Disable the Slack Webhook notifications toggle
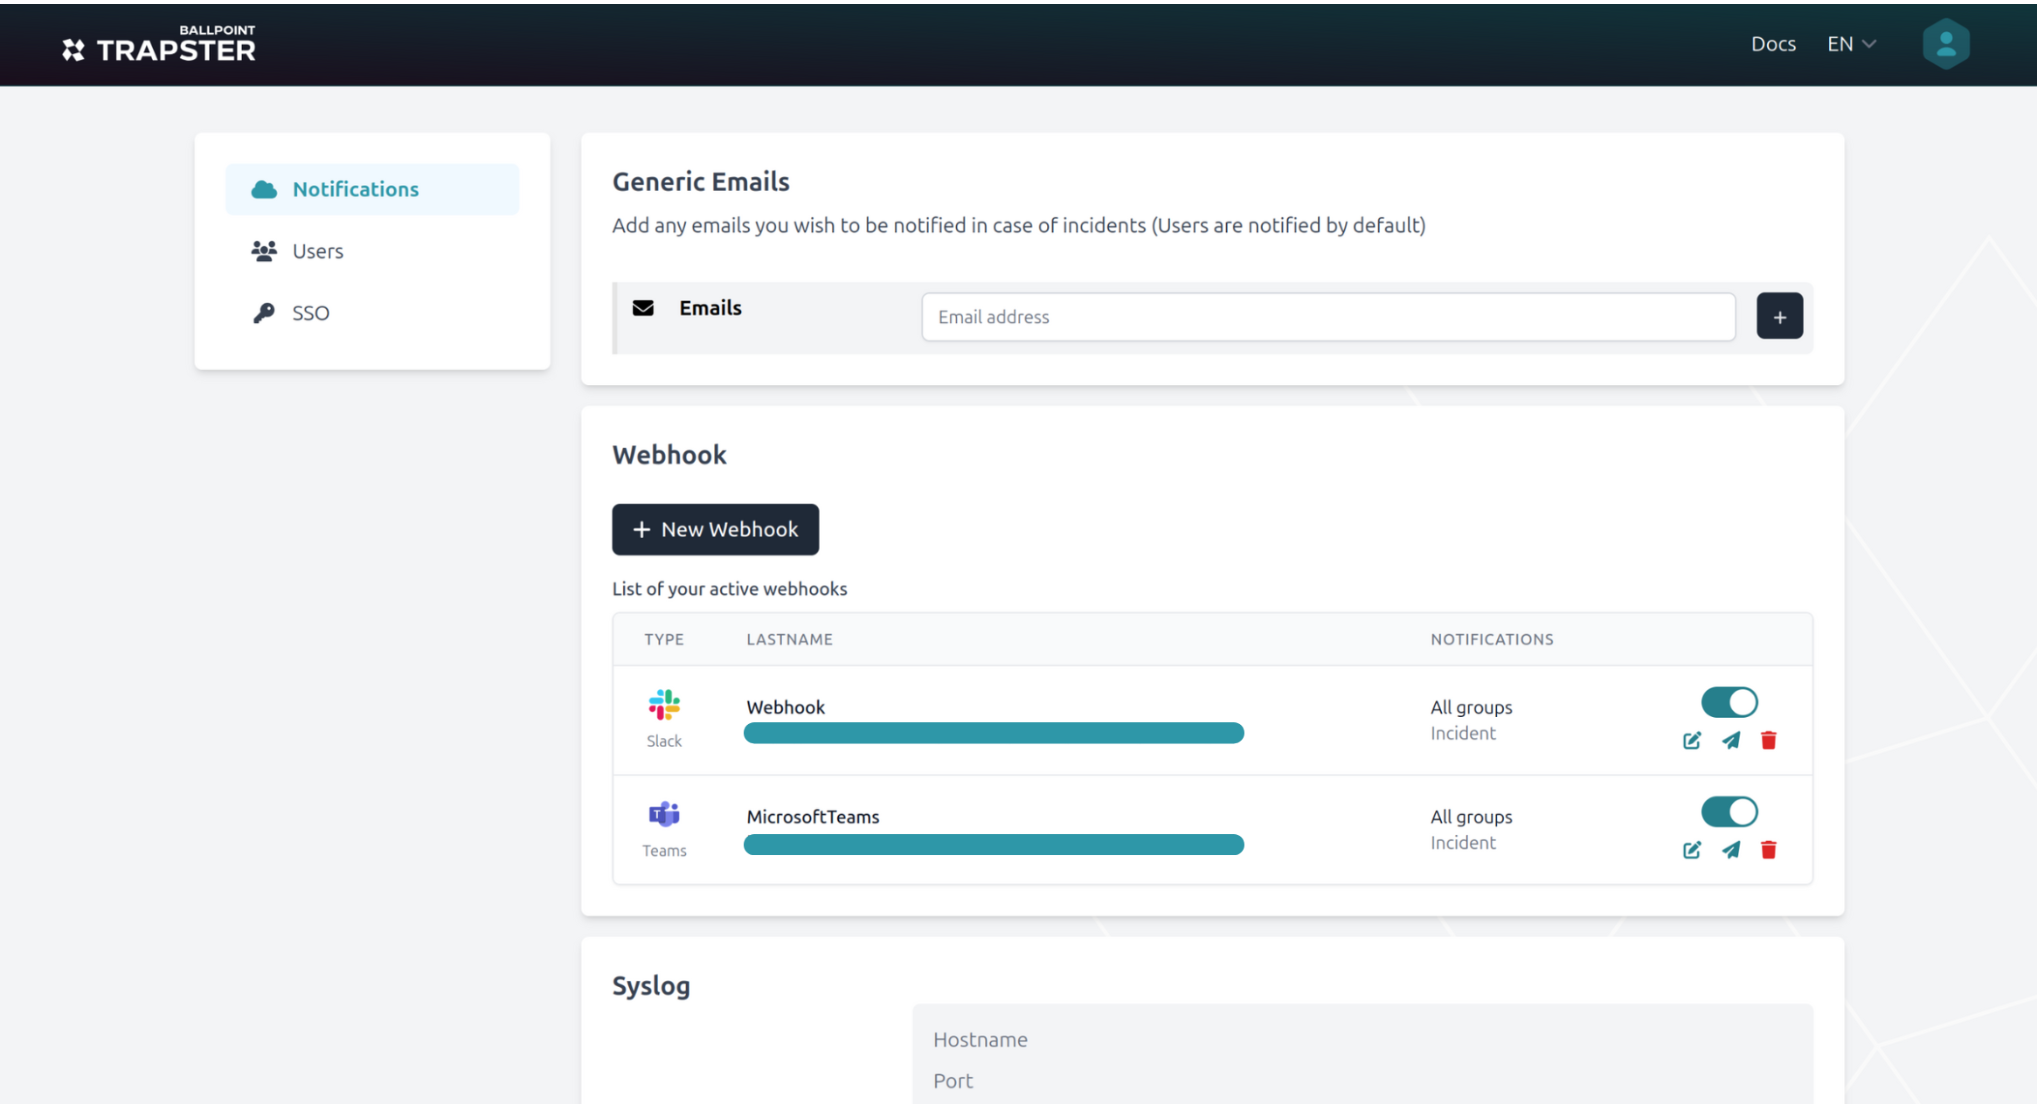 pos(1729,702)
